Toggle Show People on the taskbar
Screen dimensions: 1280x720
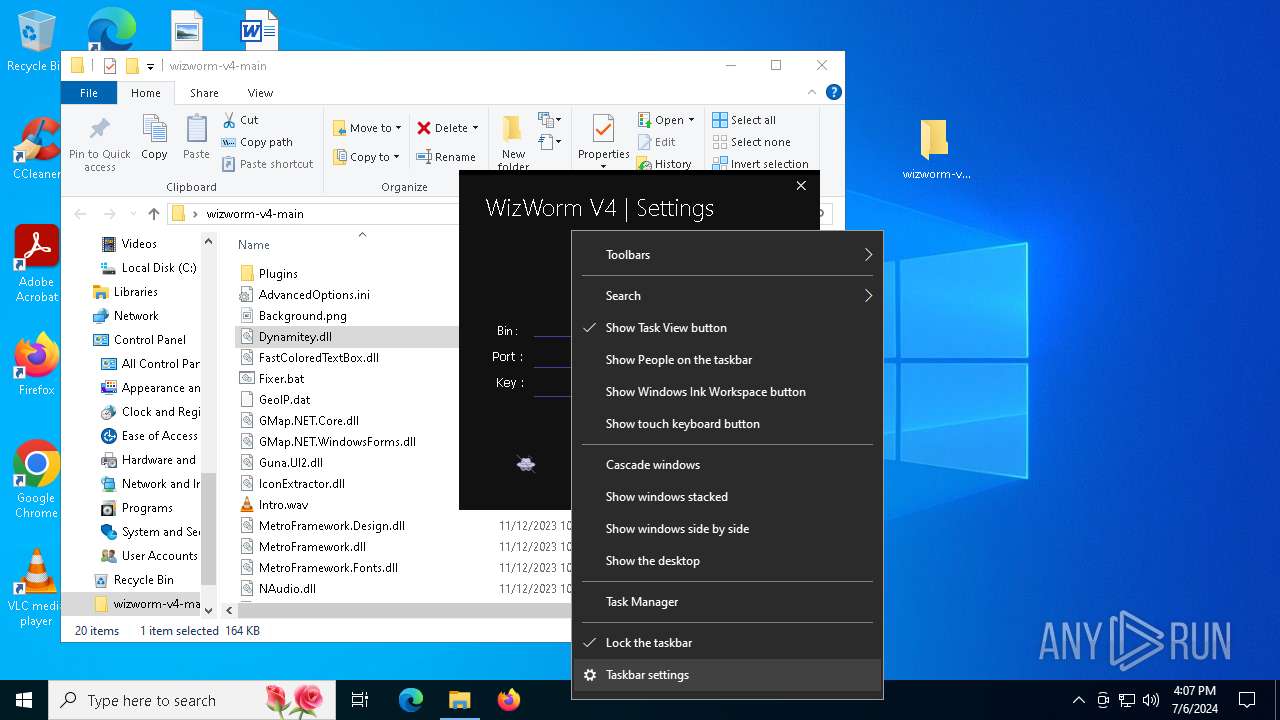pos(727,360)
